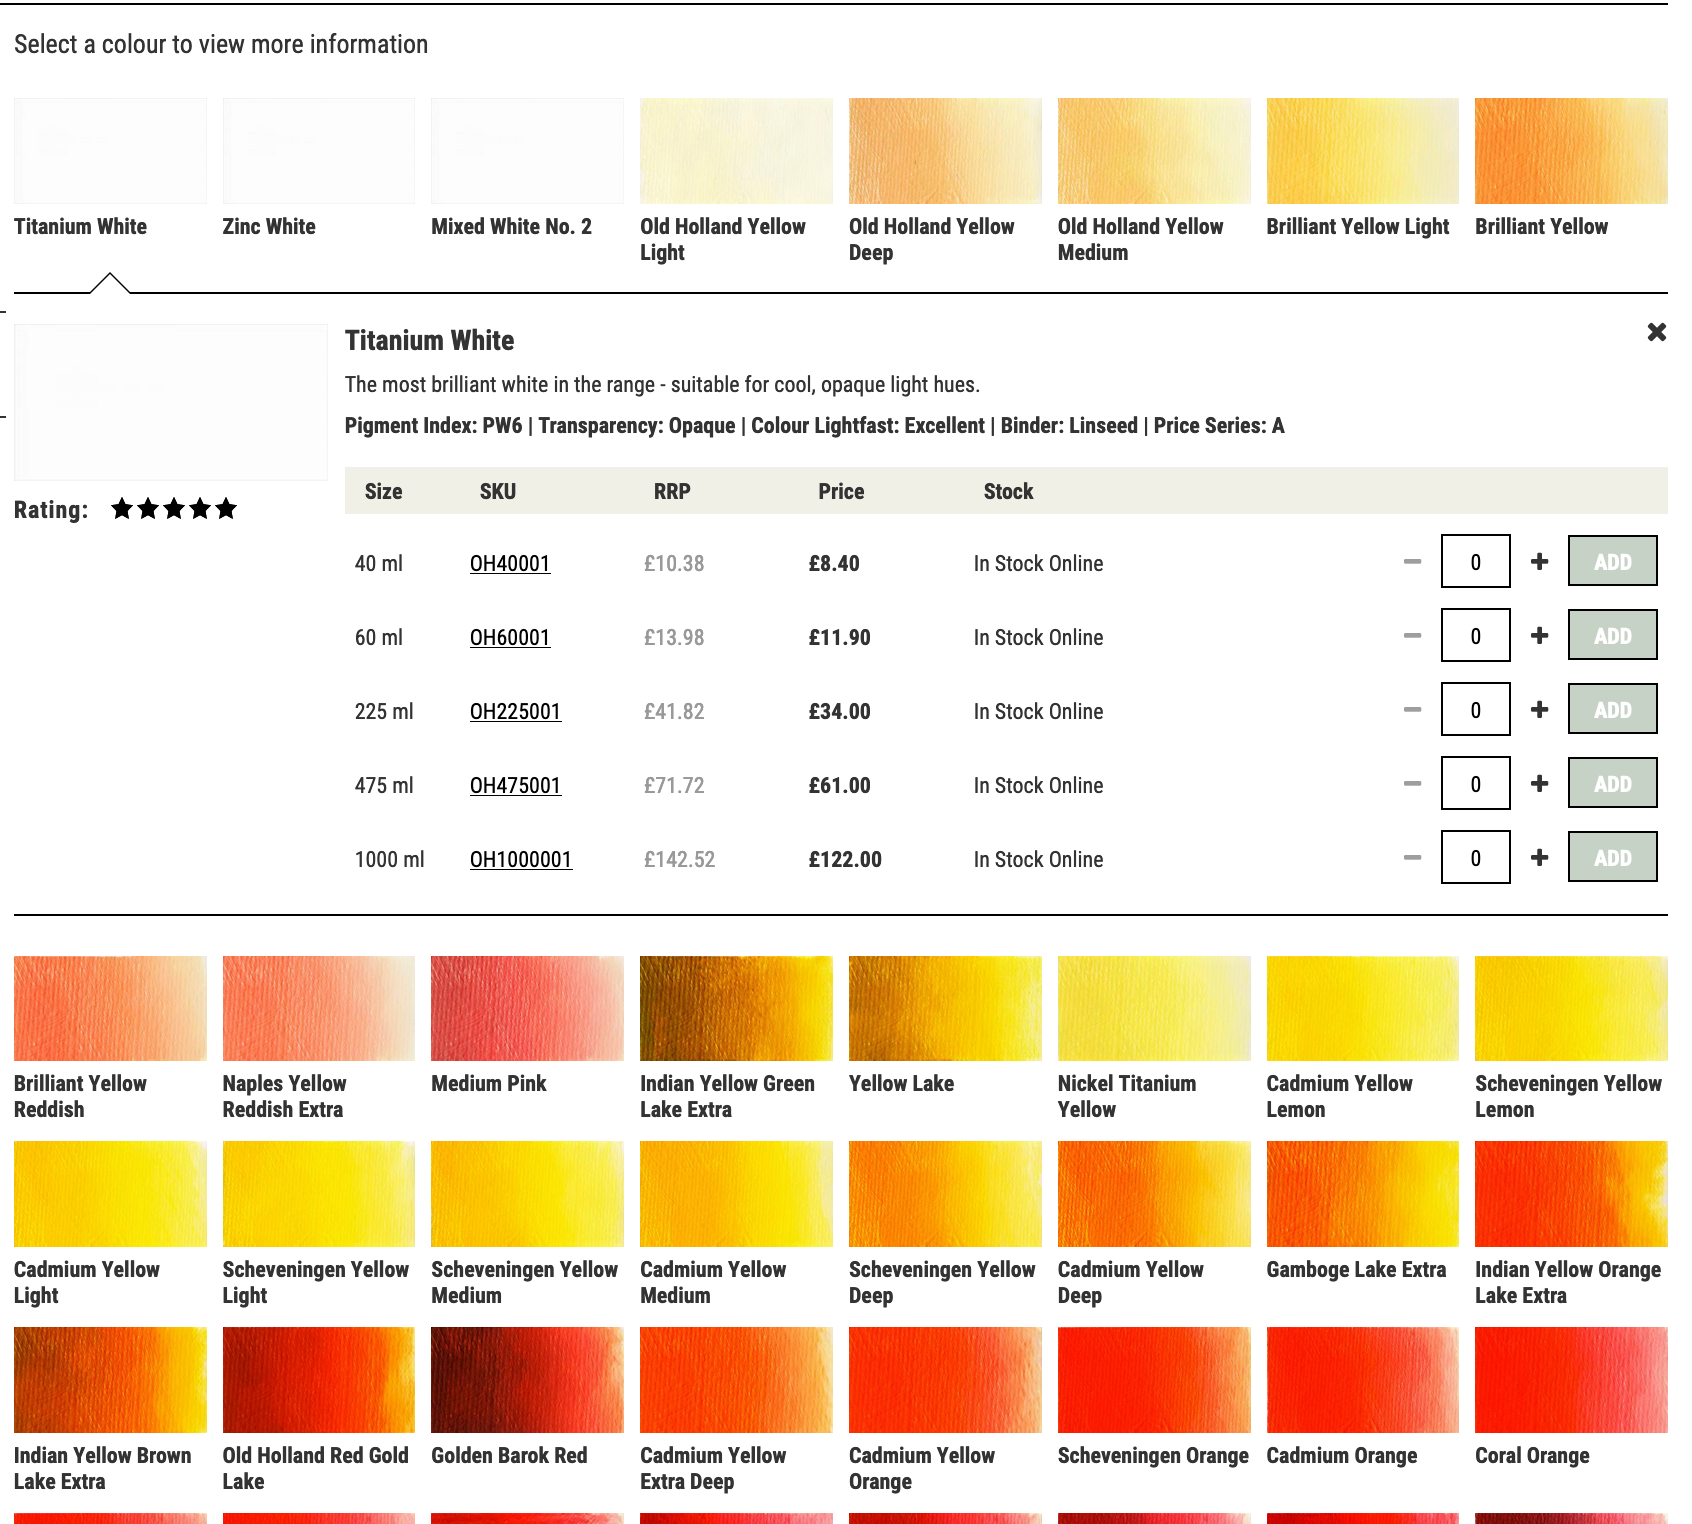Viewport: 1692px width, 1524px height.
Task: Close the Titanium White details panel
Action: pyautogui.click(x=1656, y=332)
